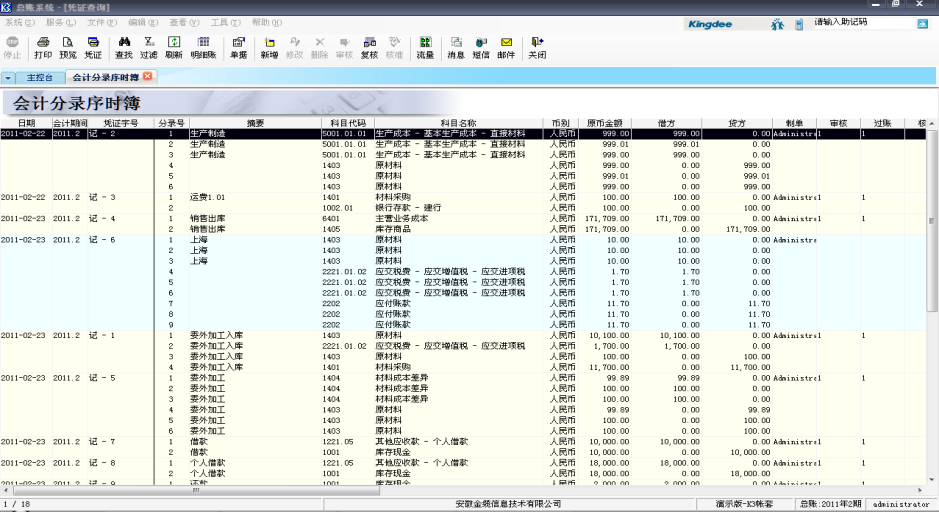
Task: Click 新增 to add a voucher
Action: pyautogui.click(x=269, y=47)
